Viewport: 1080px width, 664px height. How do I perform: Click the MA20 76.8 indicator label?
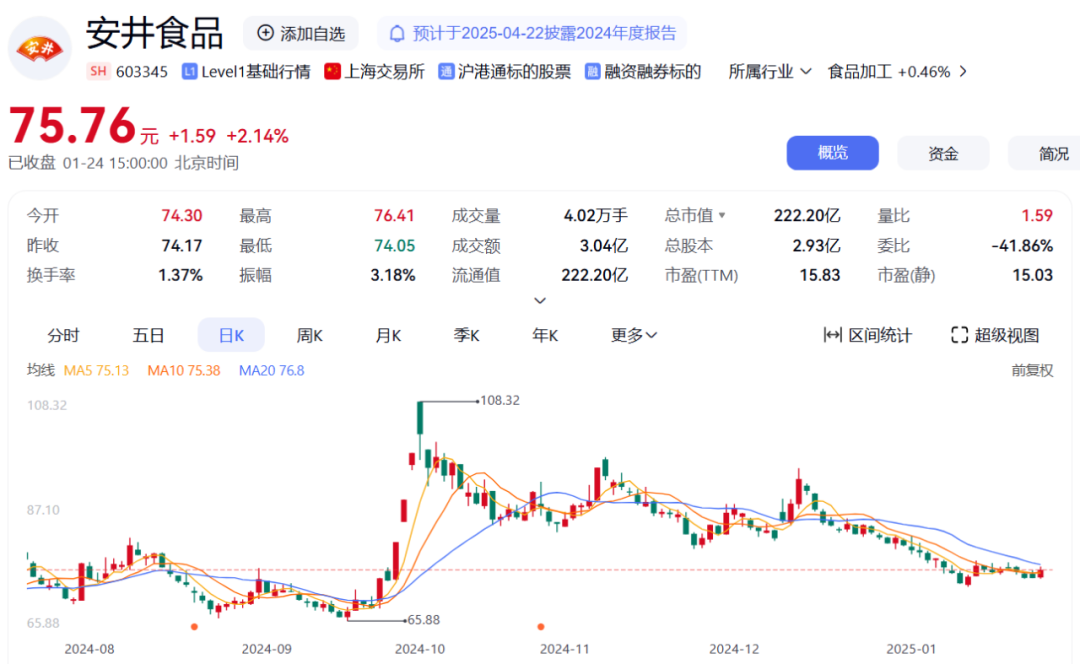271,371
